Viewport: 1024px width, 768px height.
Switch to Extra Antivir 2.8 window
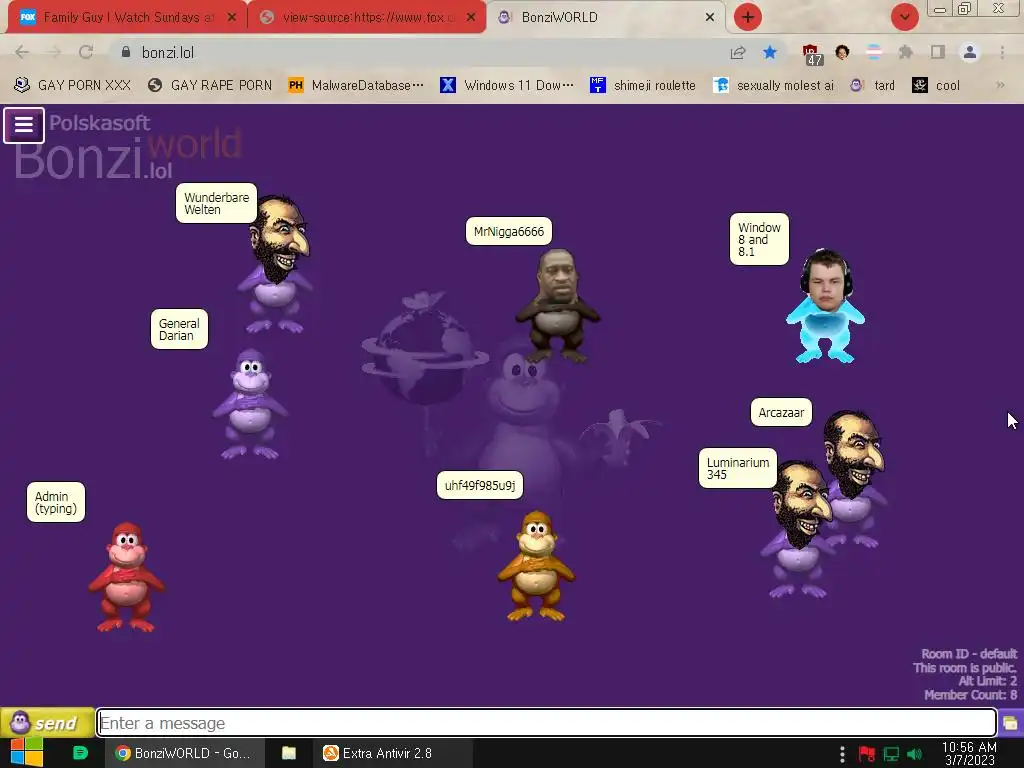[x=392, y=753]
